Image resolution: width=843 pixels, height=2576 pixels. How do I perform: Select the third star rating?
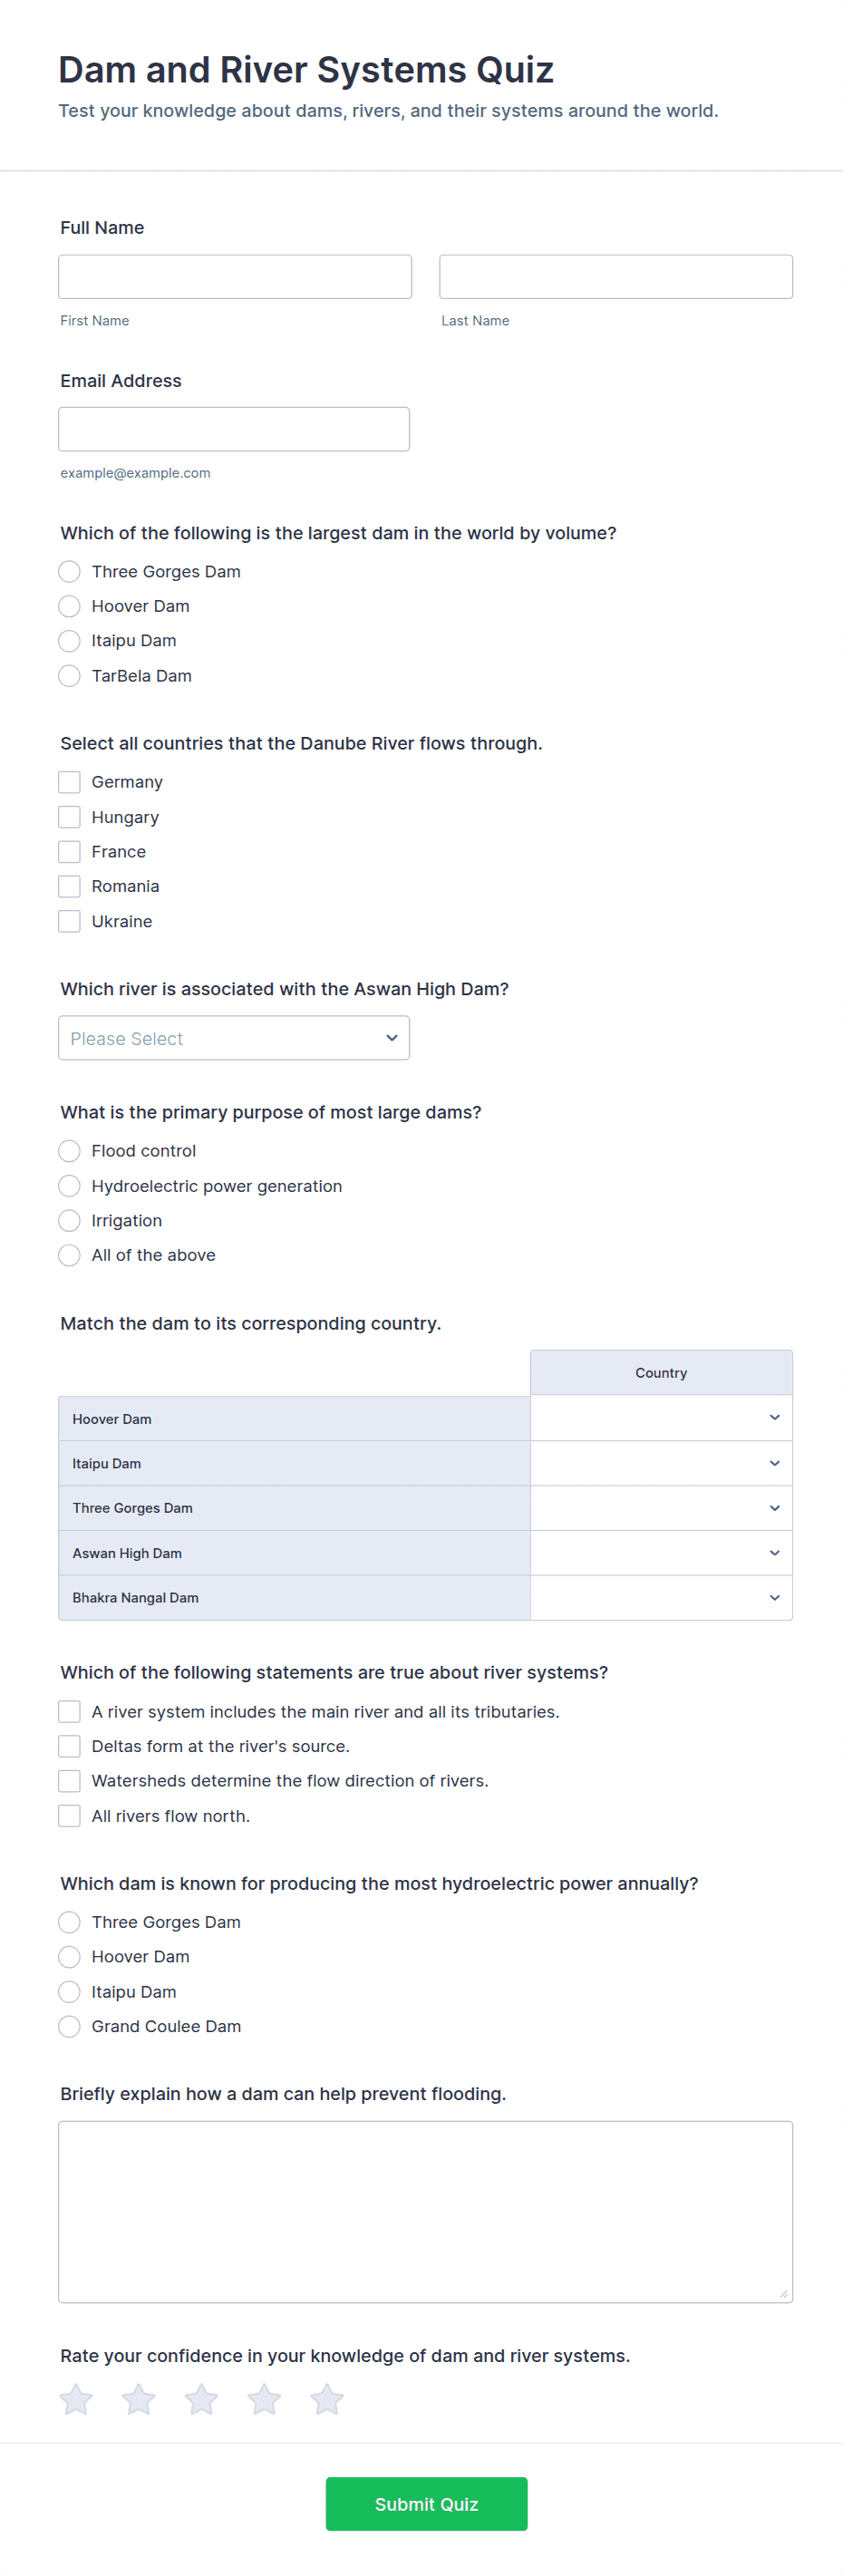tap(202, 2399)
